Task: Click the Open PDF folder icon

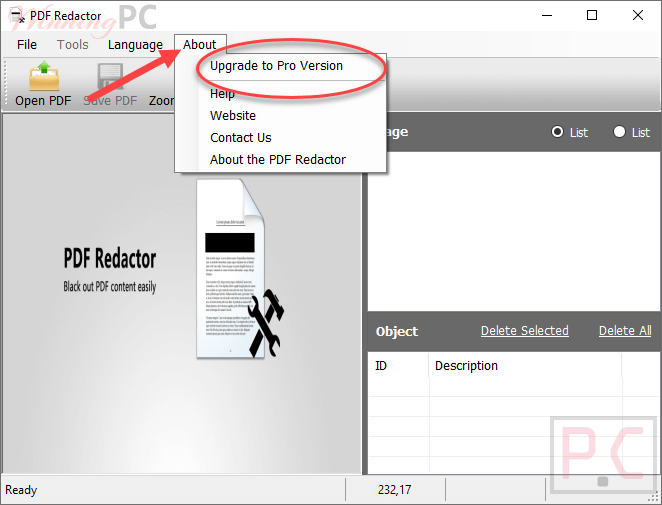Action: coord(44,76)
